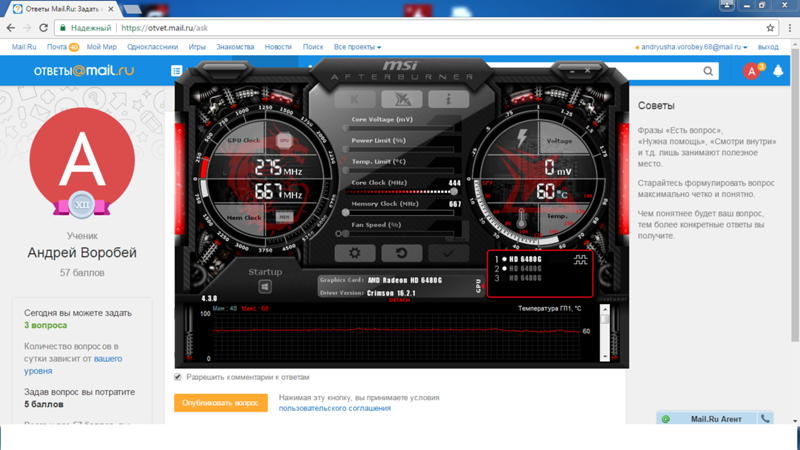Click the Core Clock slider handle

click(454, 192)
